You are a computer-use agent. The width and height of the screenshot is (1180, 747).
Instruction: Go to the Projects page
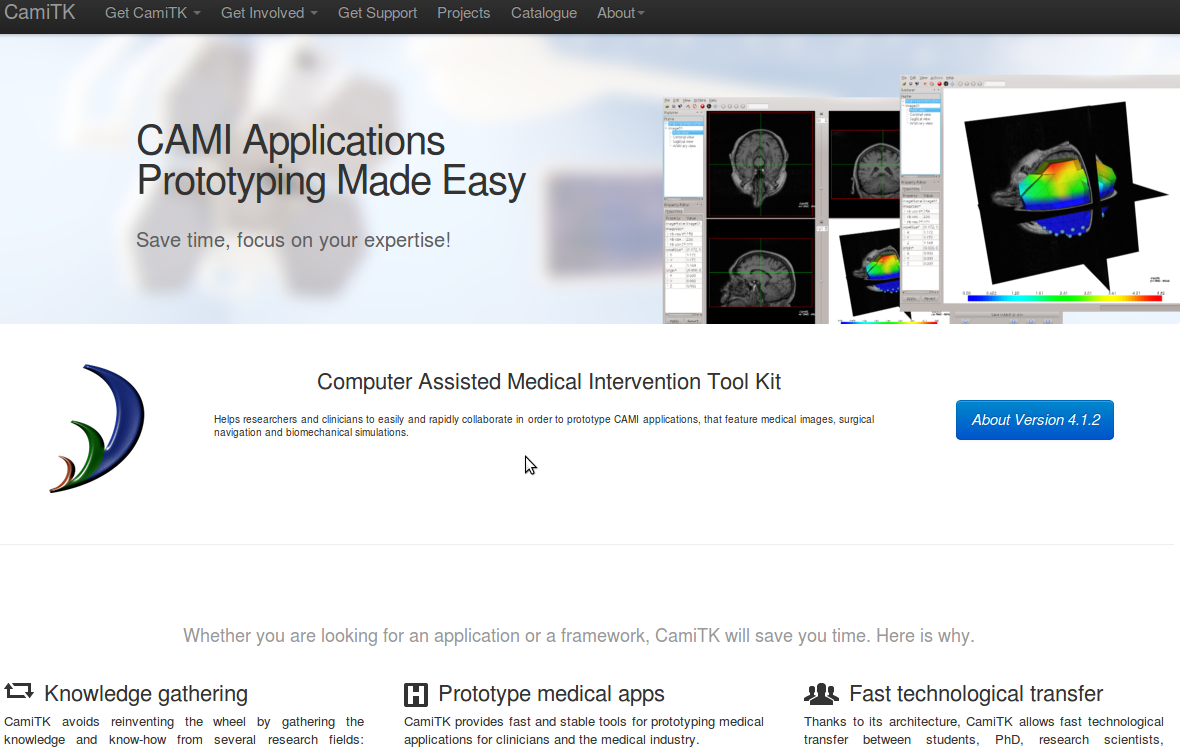464,13
